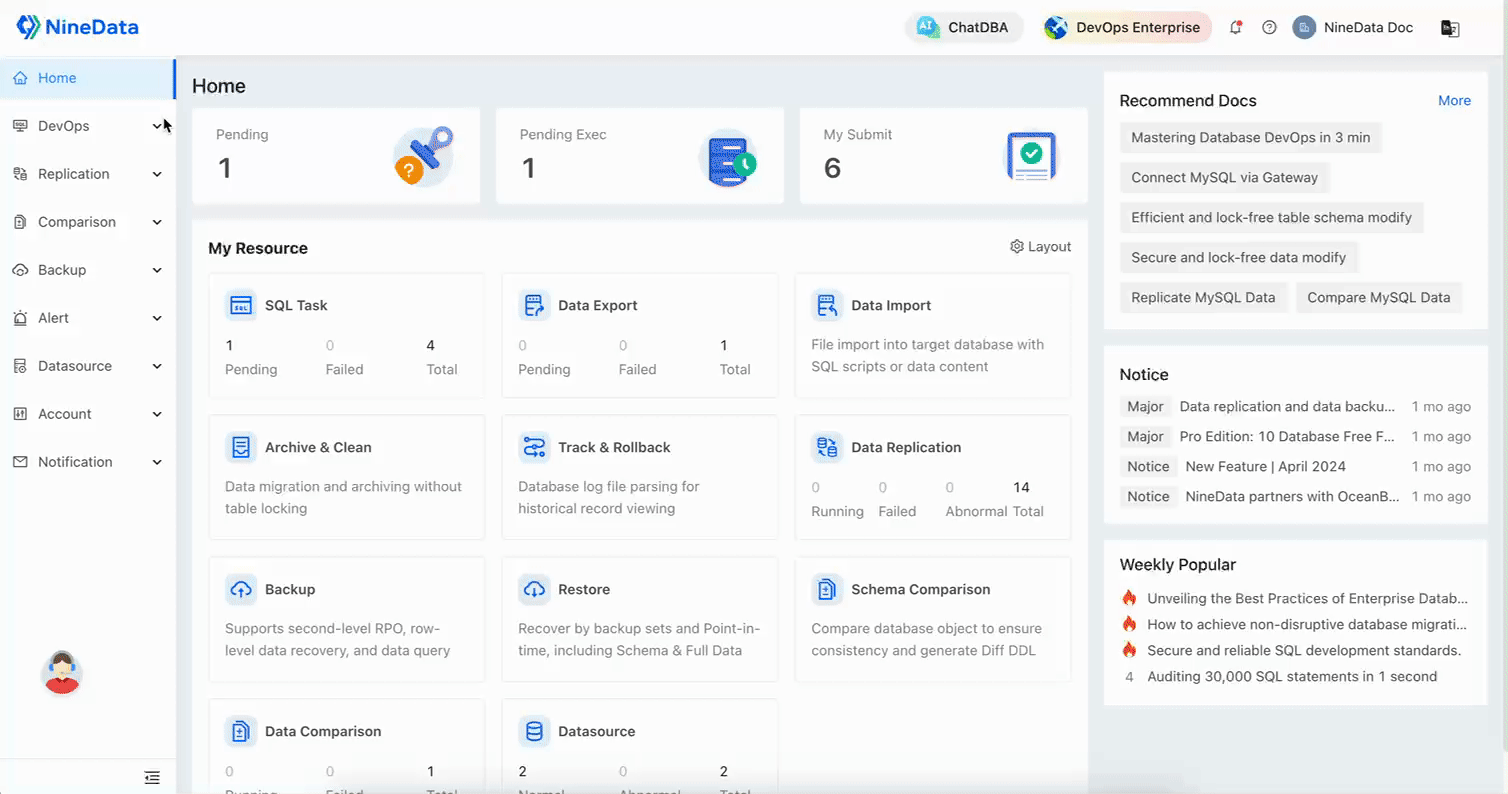Click the Schema Comparison icon
The width and height of the screenshot is (1508, 794).
(x=827, y=589)
